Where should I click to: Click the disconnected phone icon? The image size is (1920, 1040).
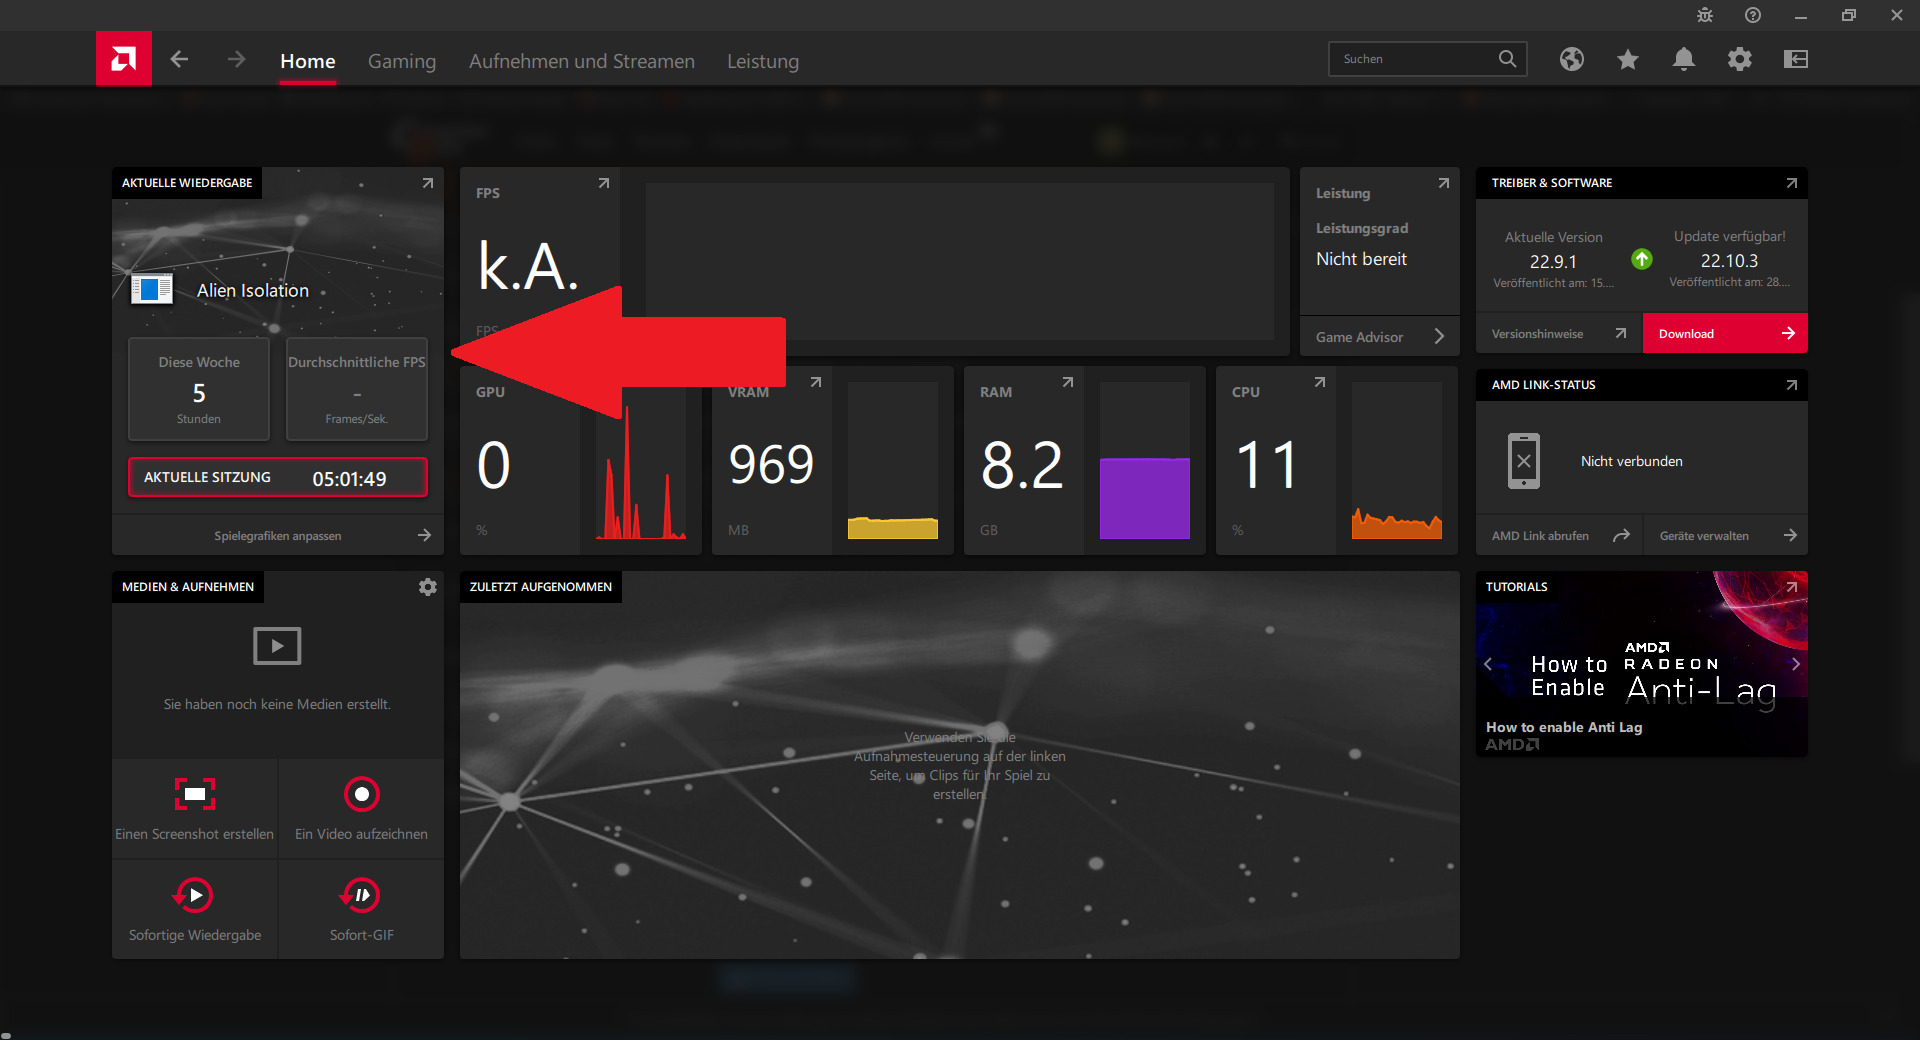1524,461
